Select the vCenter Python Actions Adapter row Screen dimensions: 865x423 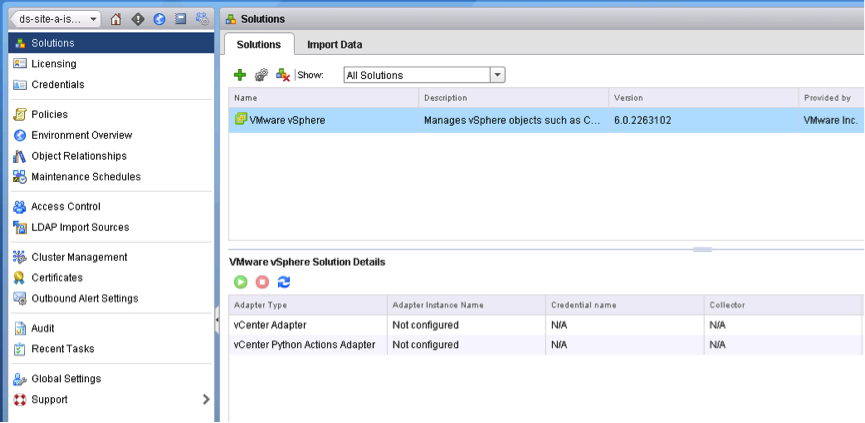click(304, 345)
